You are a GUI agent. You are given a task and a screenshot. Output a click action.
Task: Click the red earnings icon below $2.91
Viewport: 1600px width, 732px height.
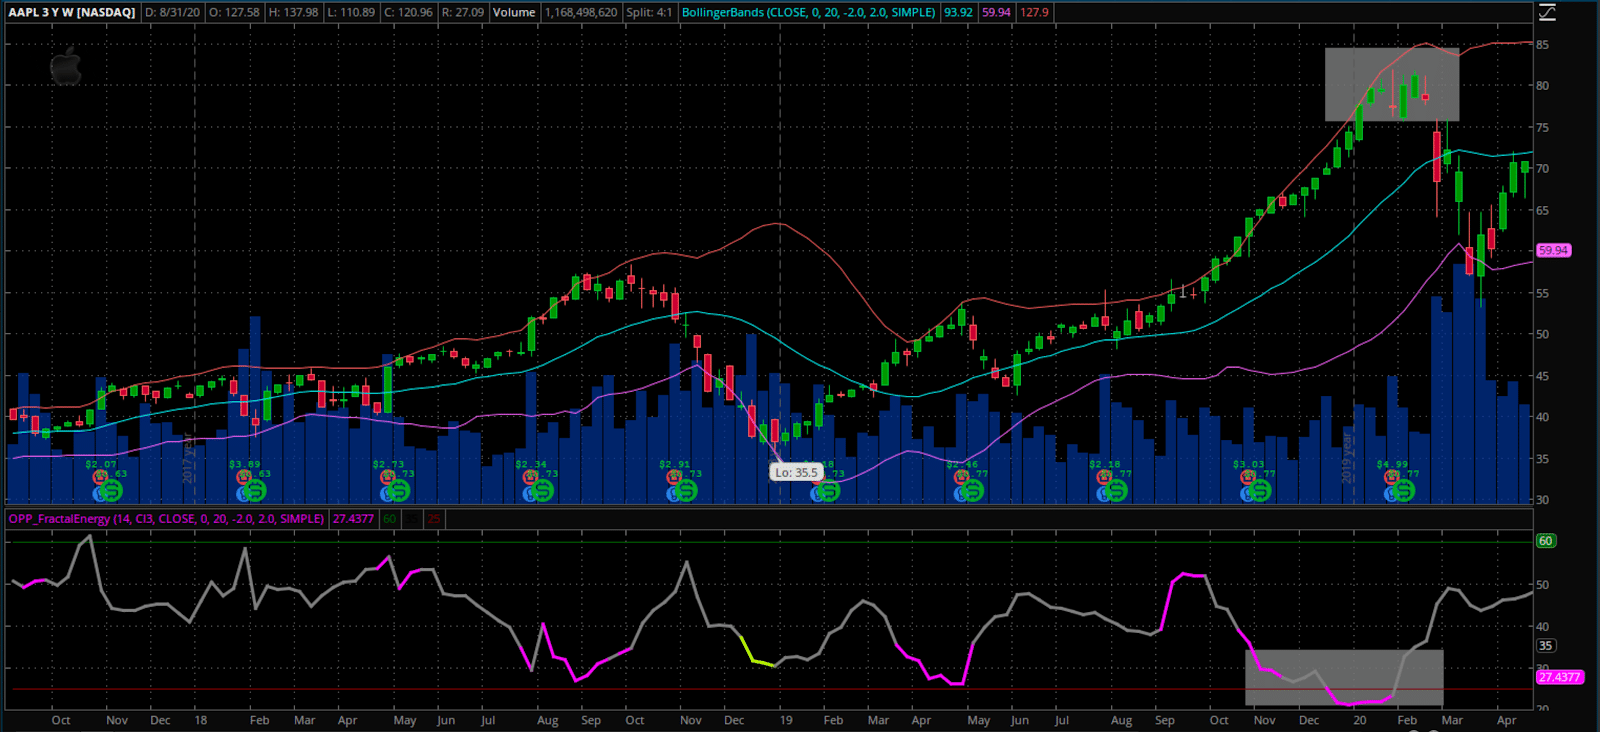(x=675, y=478)
